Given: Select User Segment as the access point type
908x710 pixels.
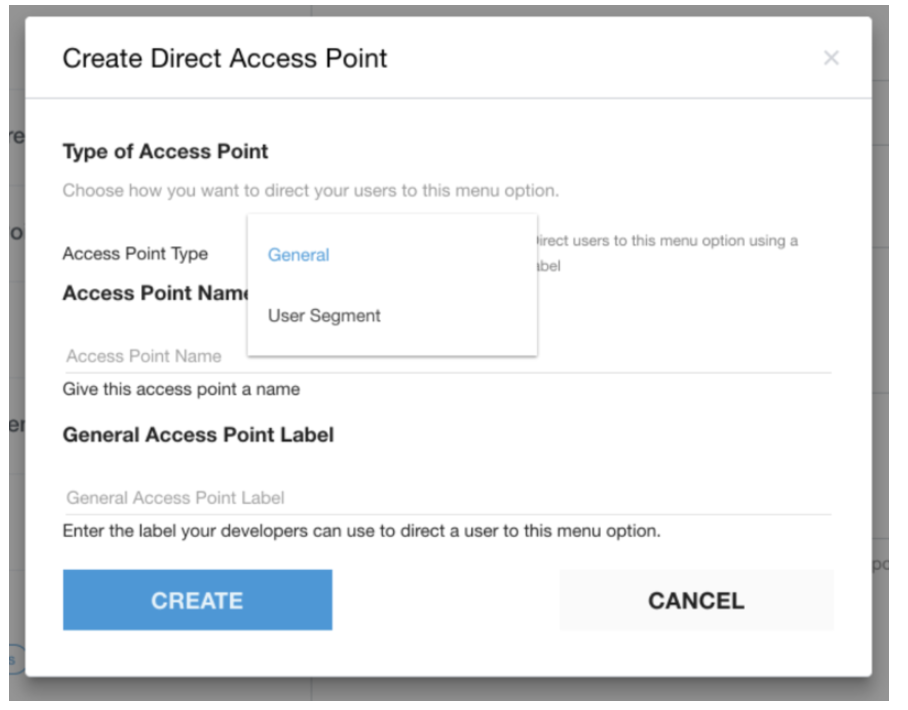Looking at the screenshot, I should 322,315.
